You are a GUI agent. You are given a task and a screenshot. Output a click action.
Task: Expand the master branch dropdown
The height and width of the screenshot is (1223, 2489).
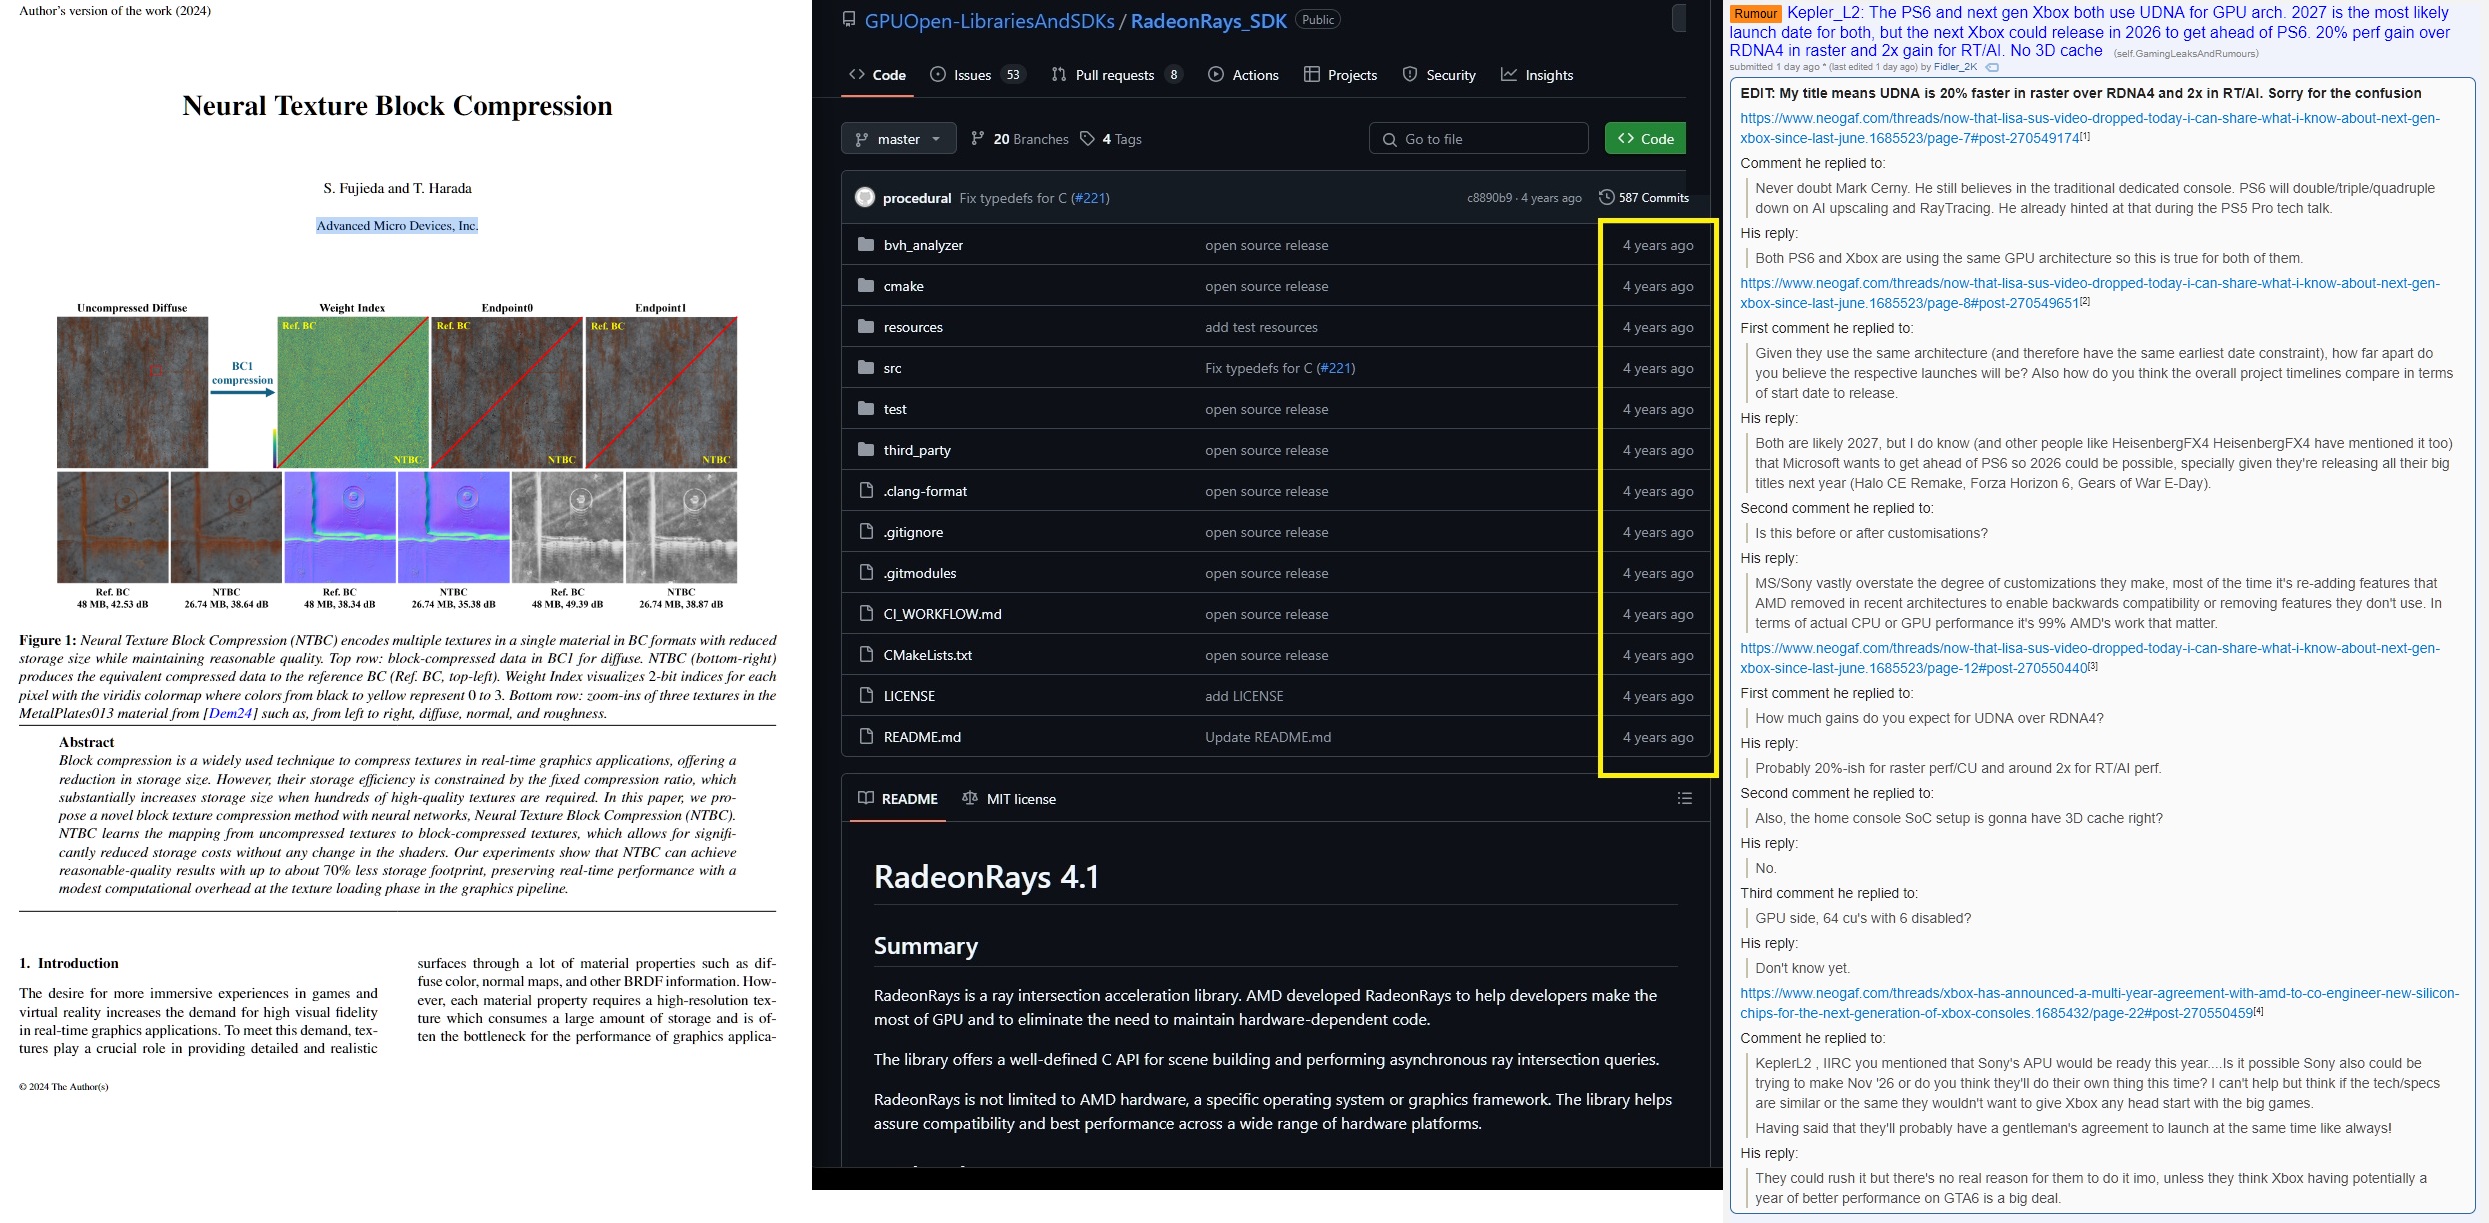pos(898,139)
